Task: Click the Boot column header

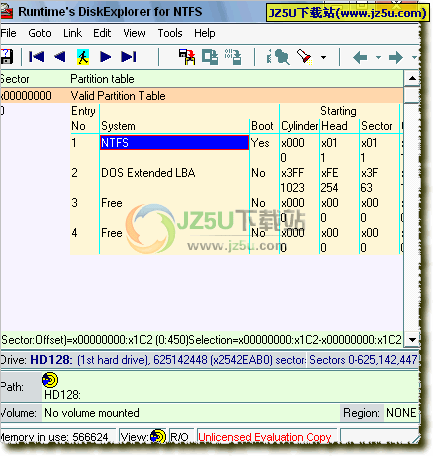Action: click(x=262, y=126)
